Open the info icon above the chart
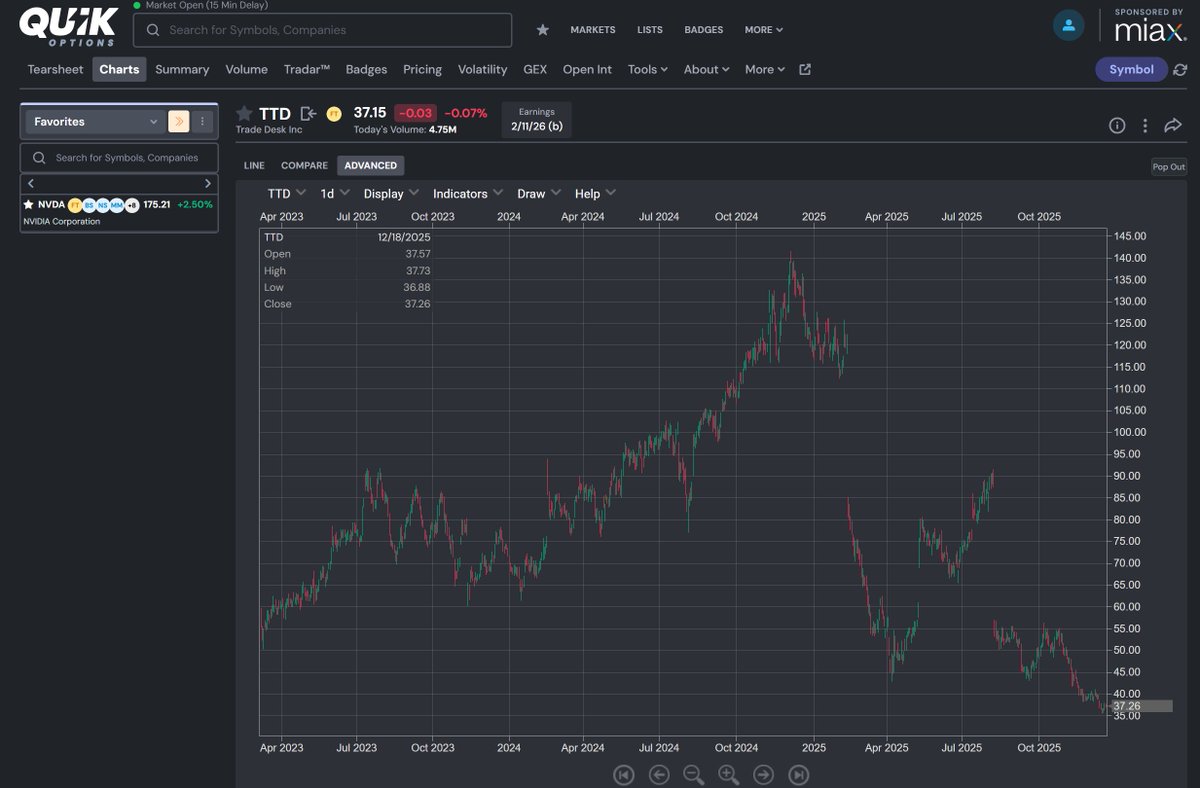Screen dimensions: 1200x788 click(x=1117, y=125)
